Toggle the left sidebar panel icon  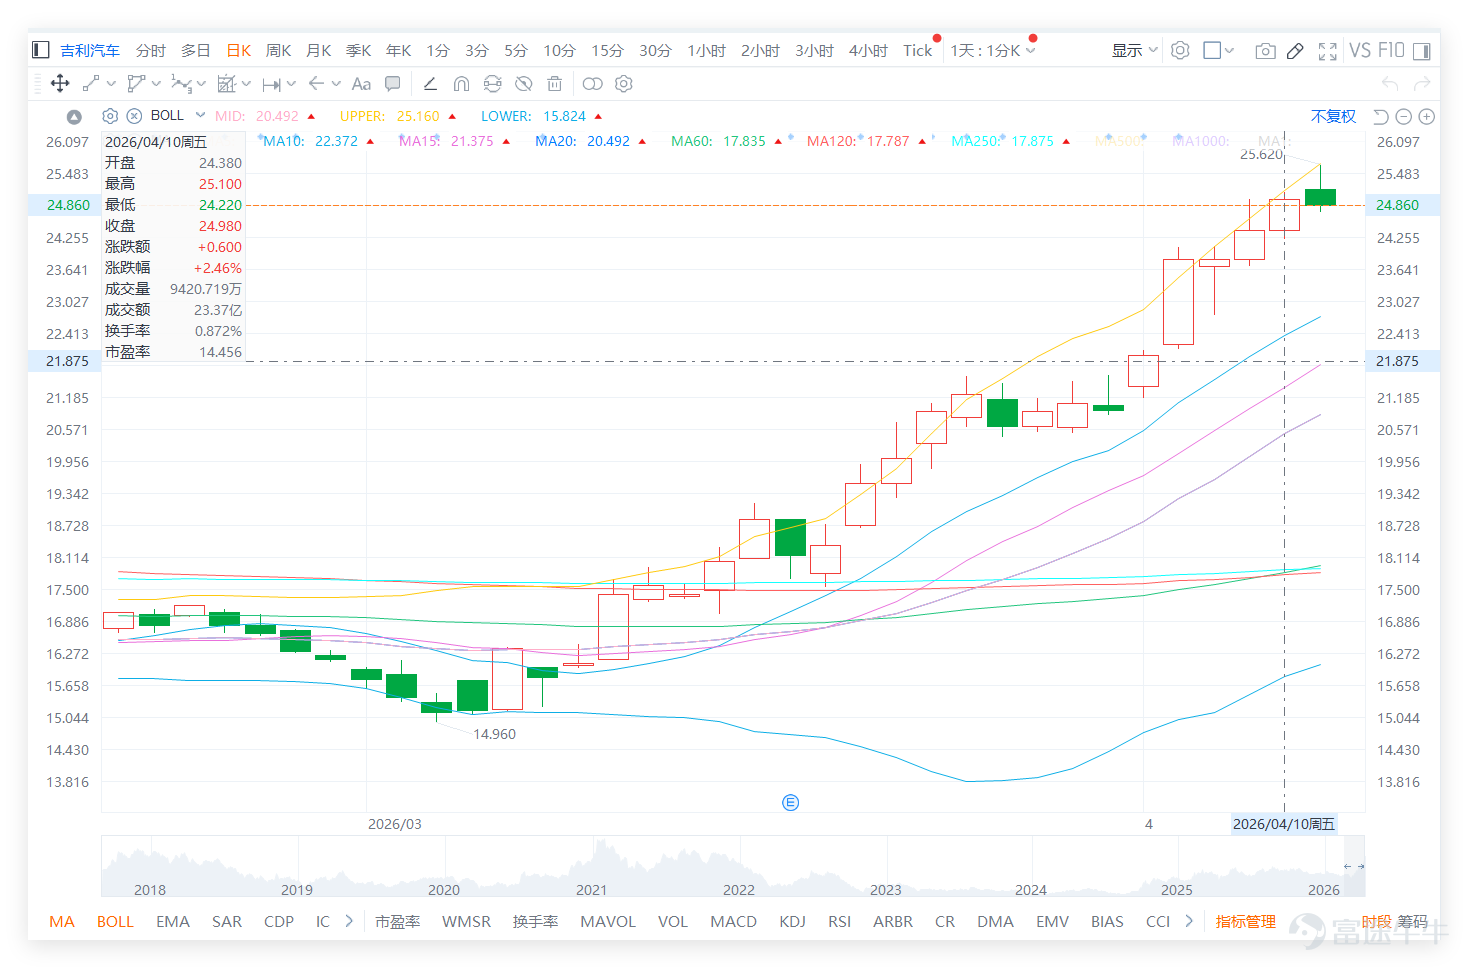click(41, 50)
